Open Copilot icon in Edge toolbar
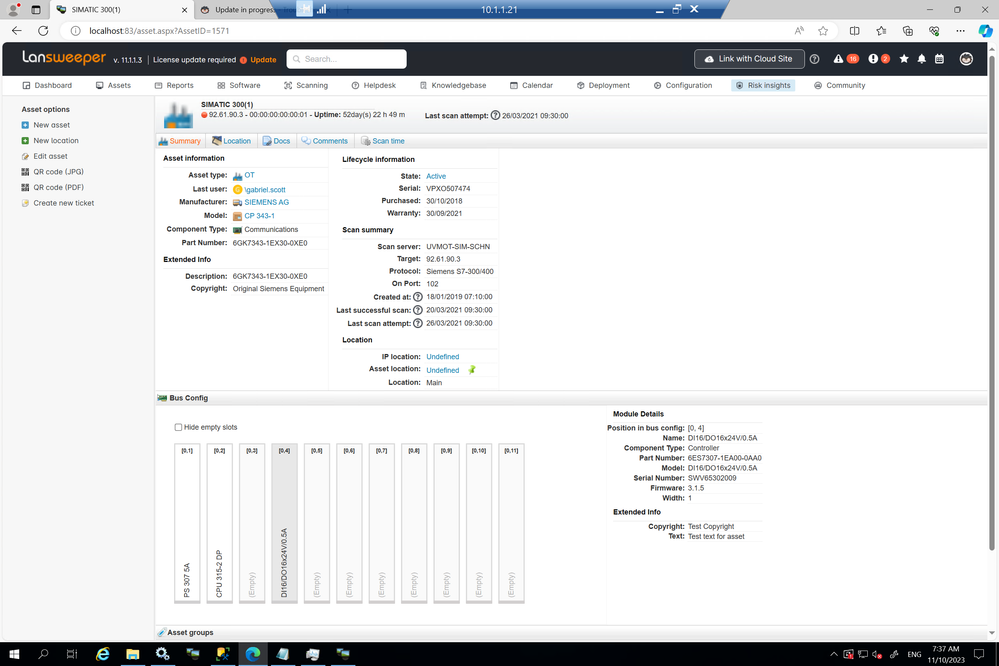 [985, 31]
